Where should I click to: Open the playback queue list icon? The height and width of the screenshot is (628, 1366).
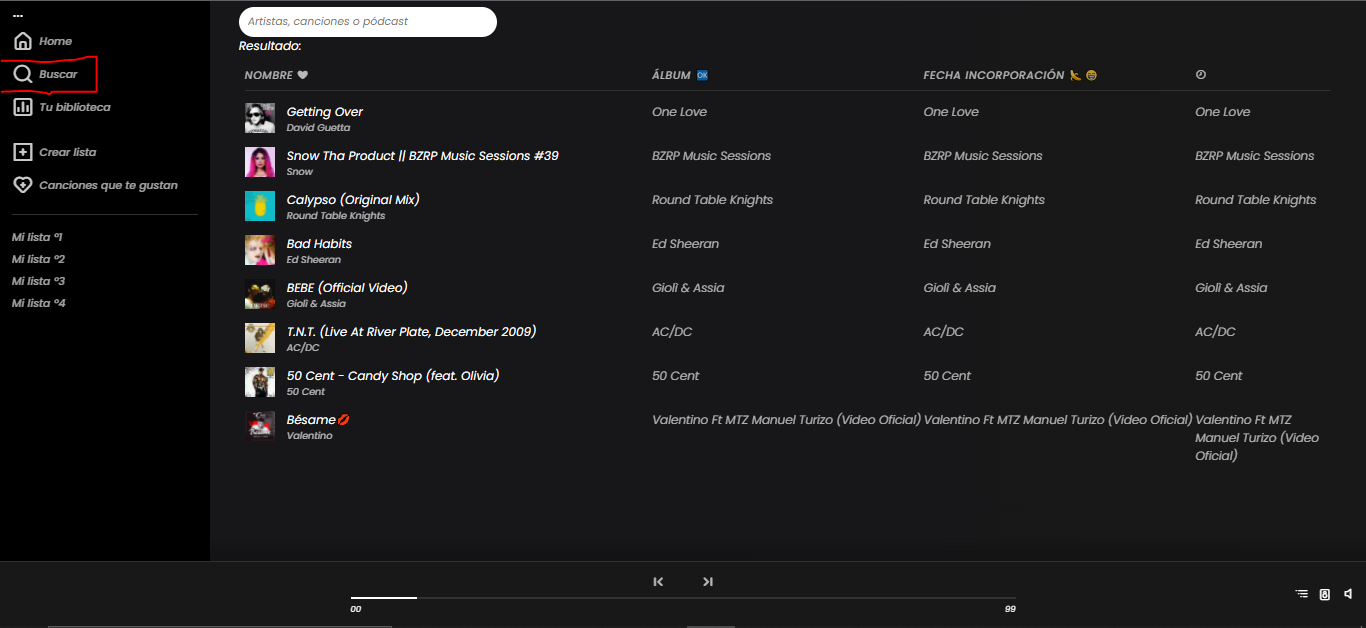coord(1301,594)
